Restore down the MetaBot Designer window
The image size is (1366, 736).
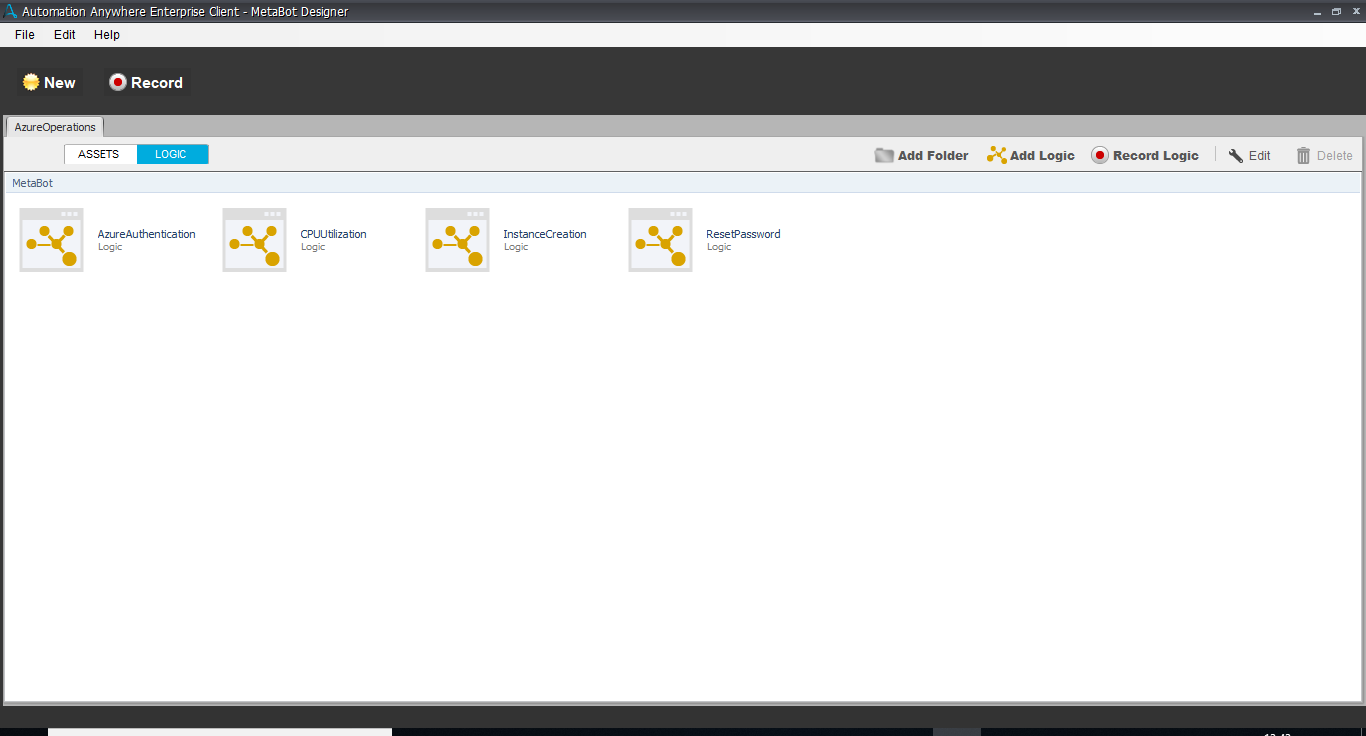tap(1337, 11)
